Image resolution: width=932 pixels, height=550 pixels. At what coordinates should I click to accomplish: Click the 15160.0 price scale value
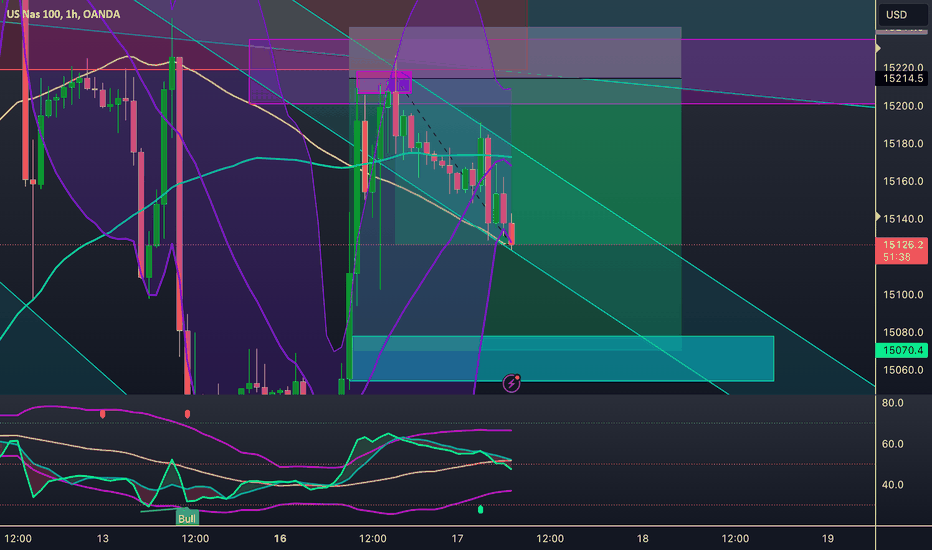[x=903, y=181]
